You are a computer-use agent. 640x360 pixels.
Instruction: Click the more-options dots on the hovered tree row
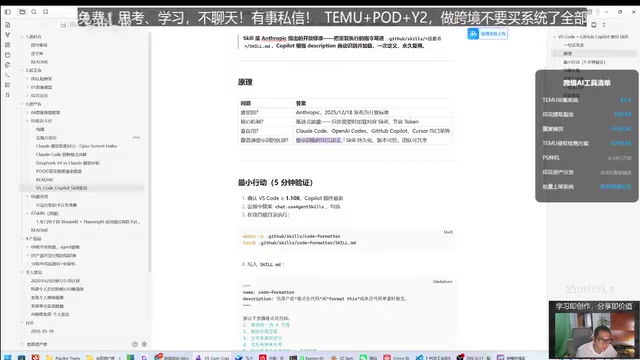point(136,138)
